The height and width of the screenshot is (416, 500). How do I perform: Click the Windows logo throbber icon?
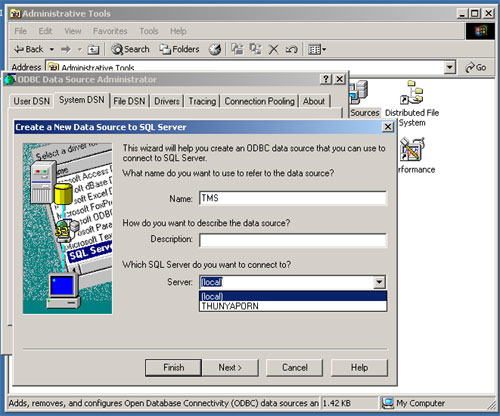point(480,31)
